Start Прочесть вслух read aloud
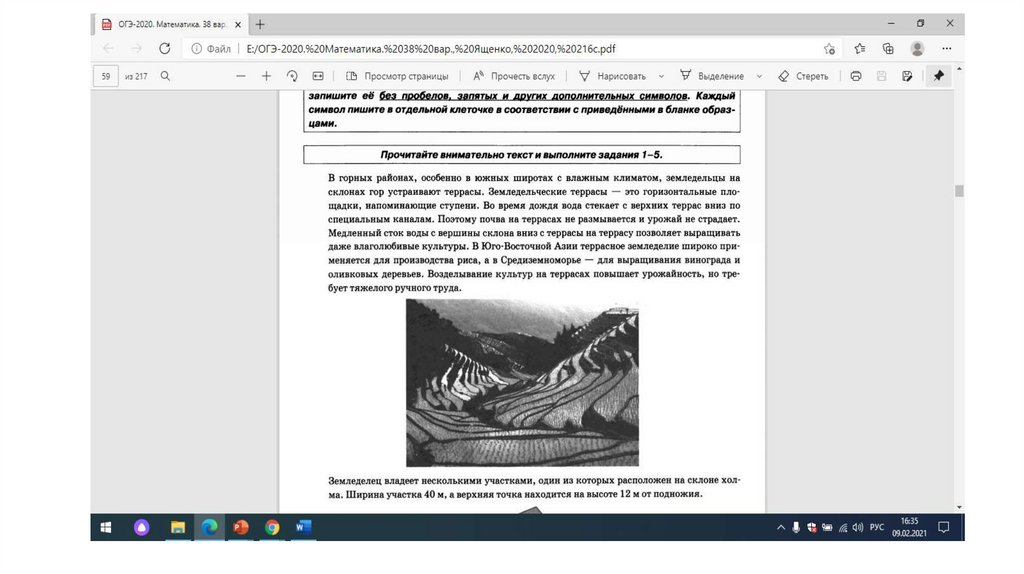The width and height of the screenshot is (1024, 574). click(514, 76)
